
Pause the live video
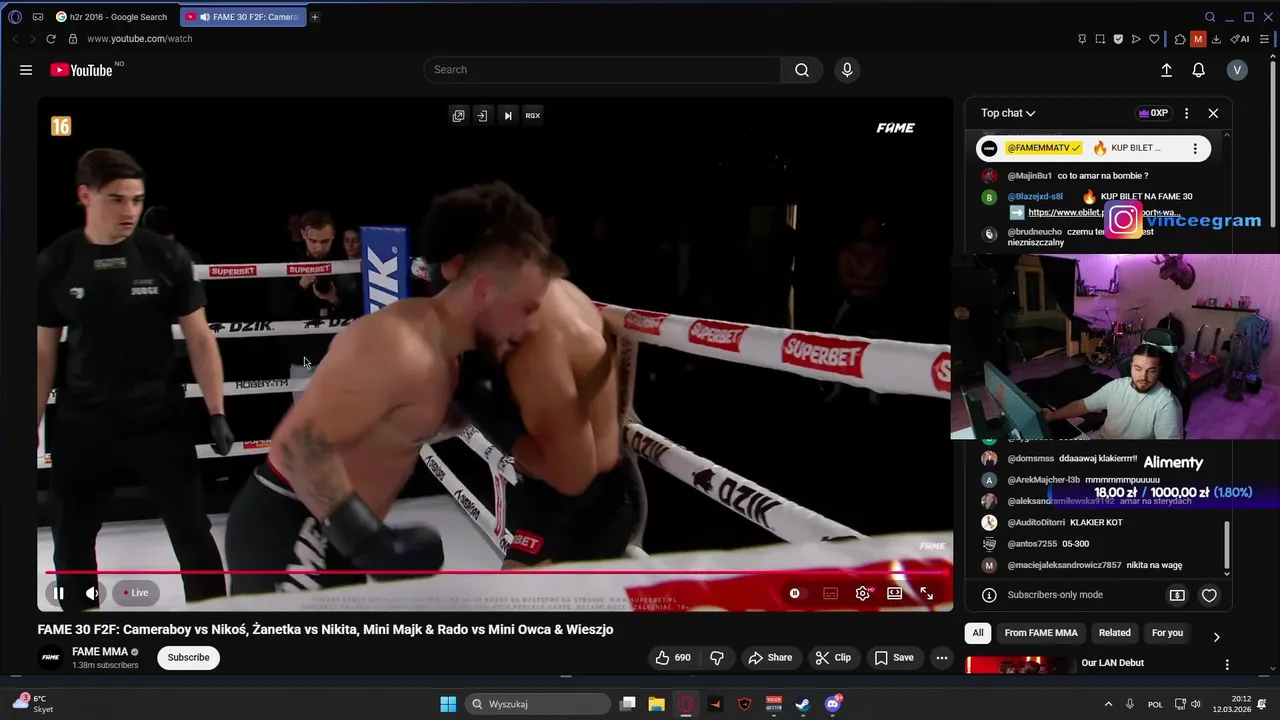pos(58,593)
